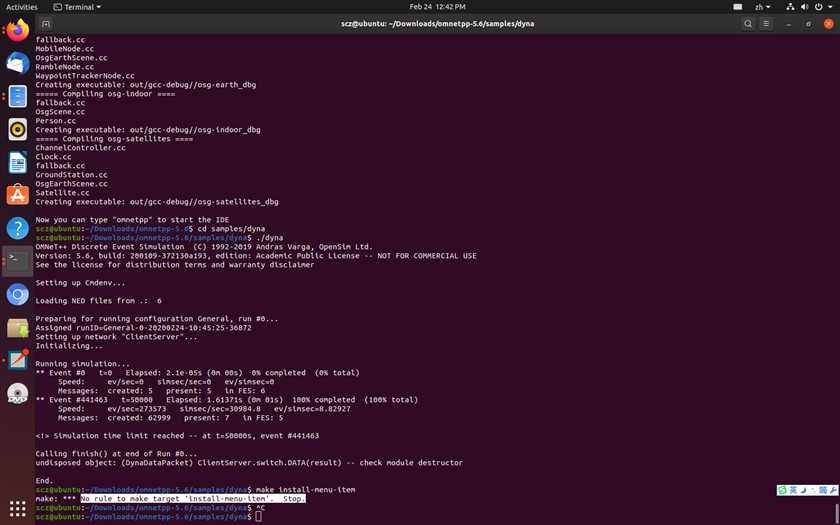This screenshot has width=840, height=525.
Task: Click 'OMNeT++ Discrete Event Simulation' line
Action: pos(204,246)
